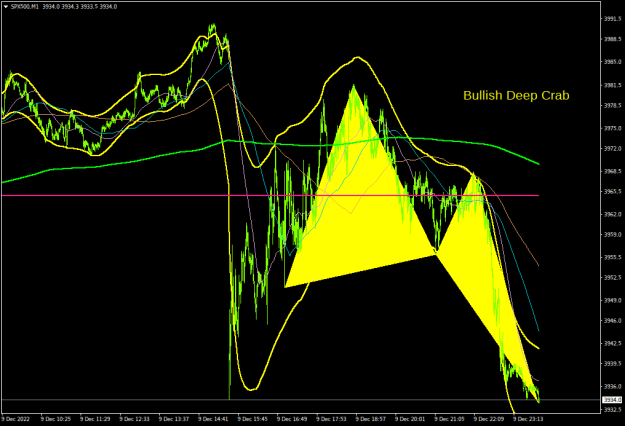
Task: Click the 9 Dec 2022 date label
Action: tap(15, 419)
